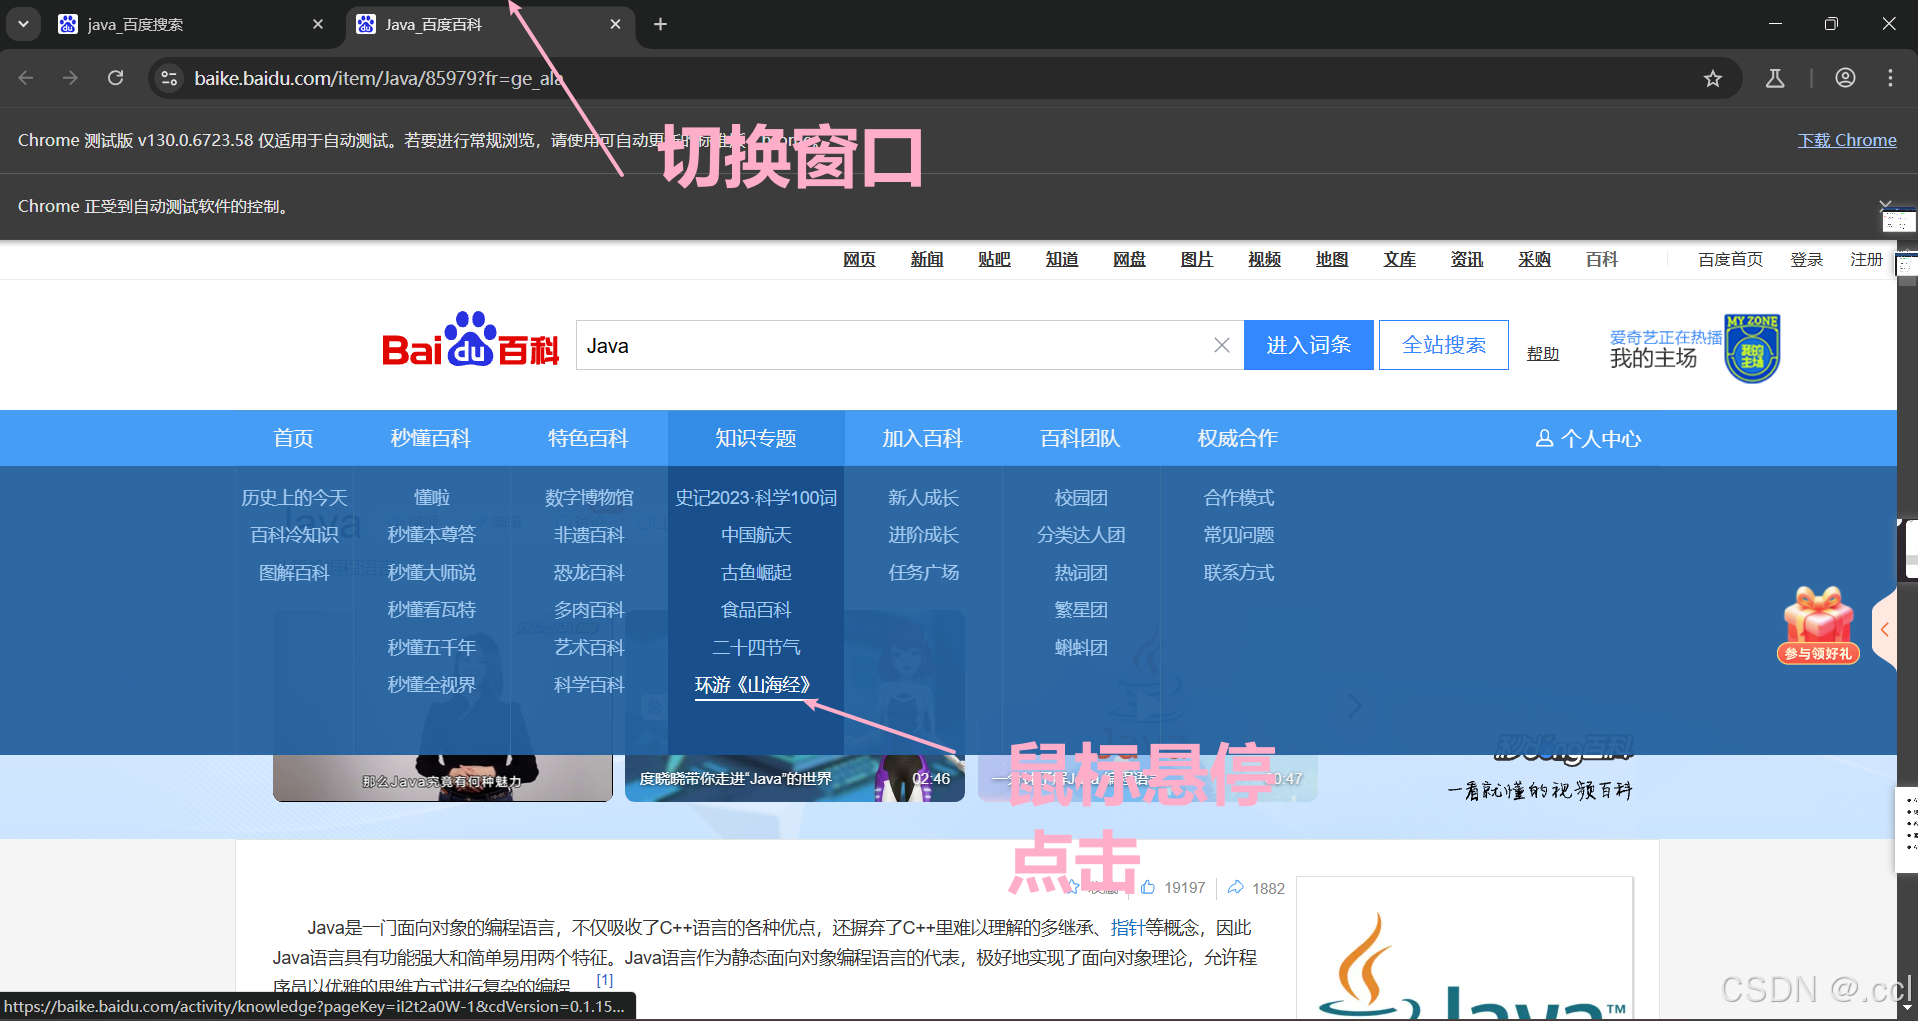Viewport: 1918px width, 1021px height.
Task: Open the tab search dropdown arrow
Action: pos(23,24)
